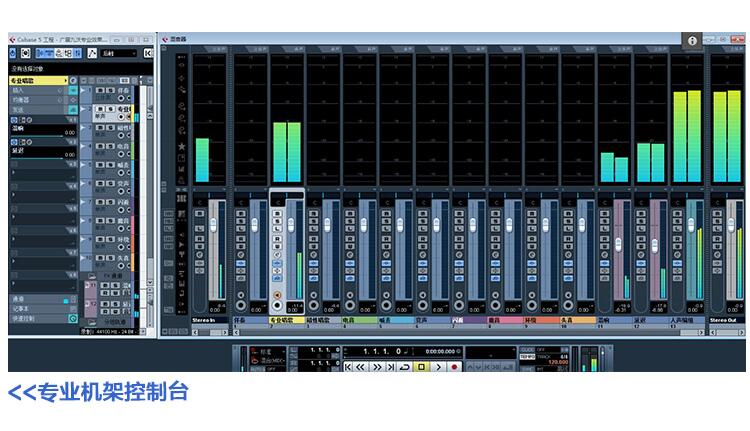Mute track 1 伴奏 in track list
The image size is (750, 431).
99,90
